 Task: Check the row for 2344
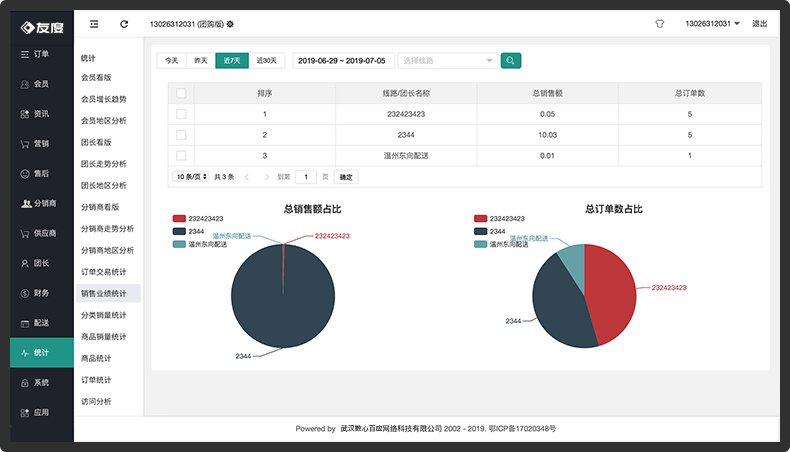pyautogui.click(x=181, y=135)
